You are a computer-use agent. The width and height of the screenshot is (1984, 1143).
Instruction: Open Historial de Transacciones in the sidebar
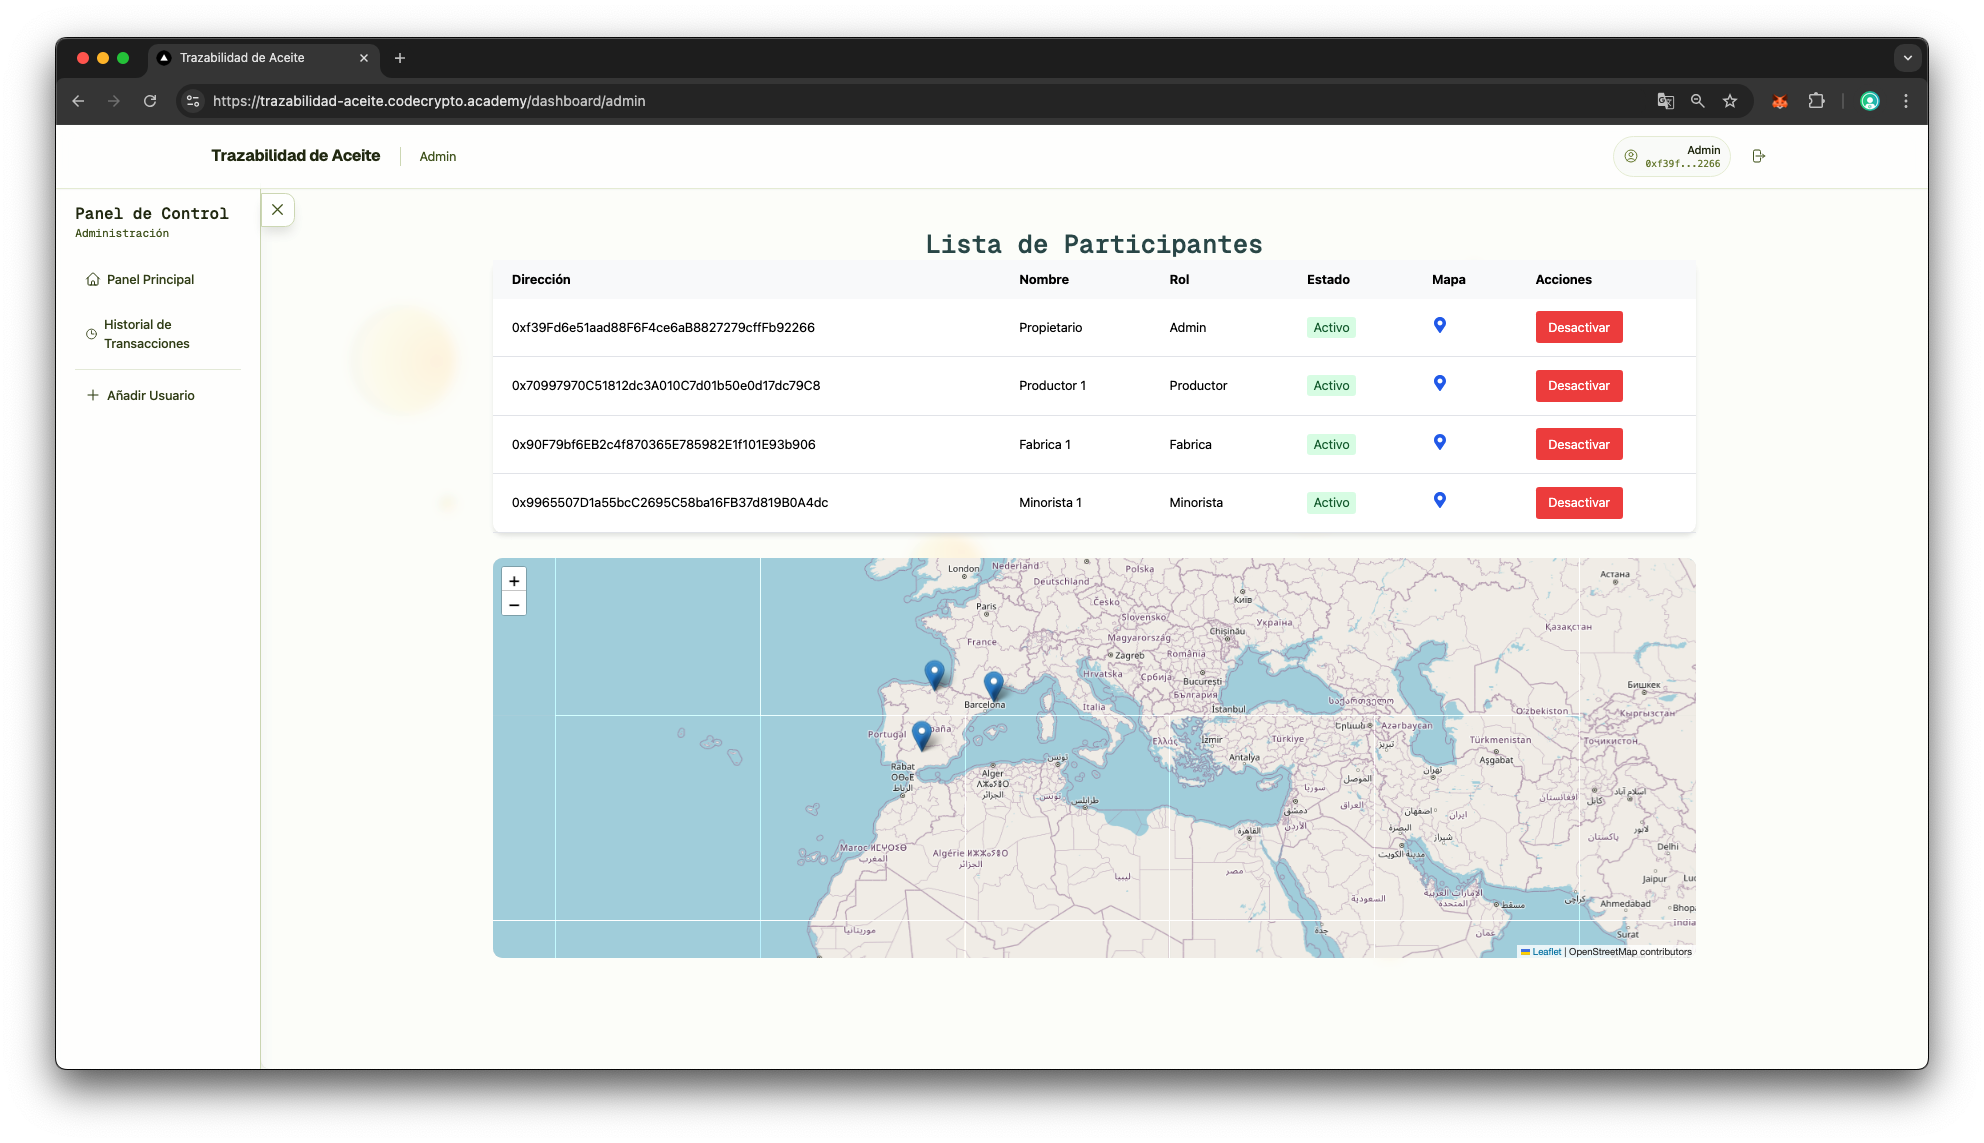click(147, 334)
